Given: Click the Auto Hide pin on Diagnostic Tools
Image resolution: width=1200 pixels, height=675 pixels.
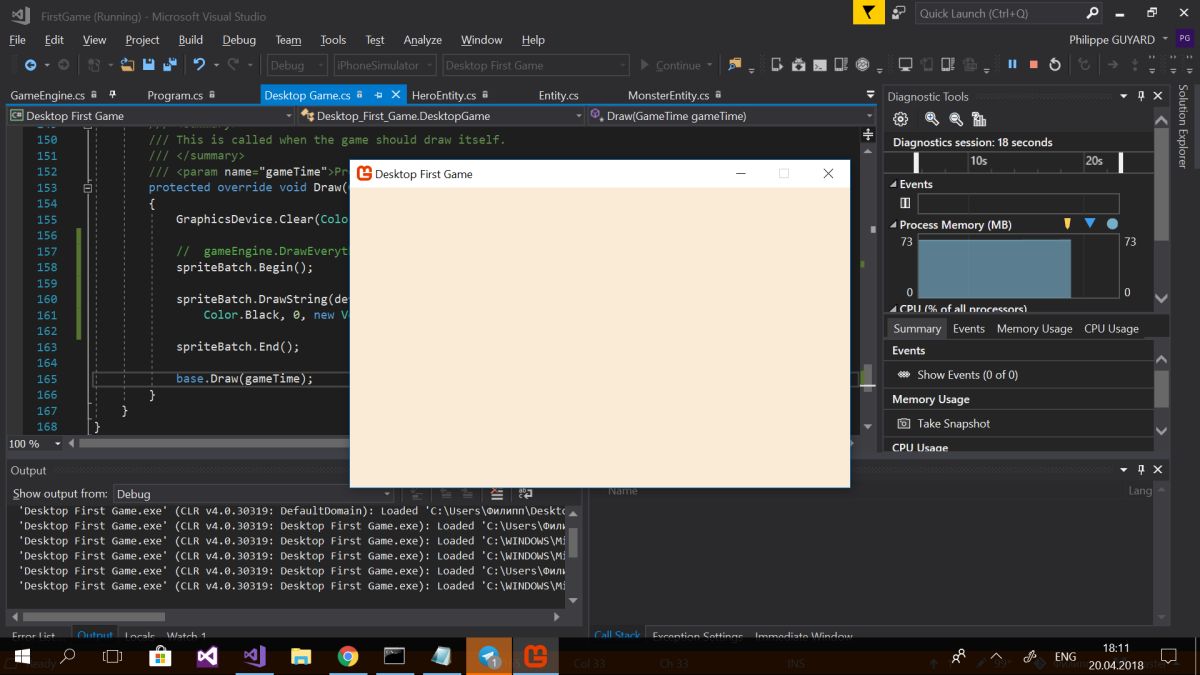Looking at the screenshot, I should click(1140, 96).
